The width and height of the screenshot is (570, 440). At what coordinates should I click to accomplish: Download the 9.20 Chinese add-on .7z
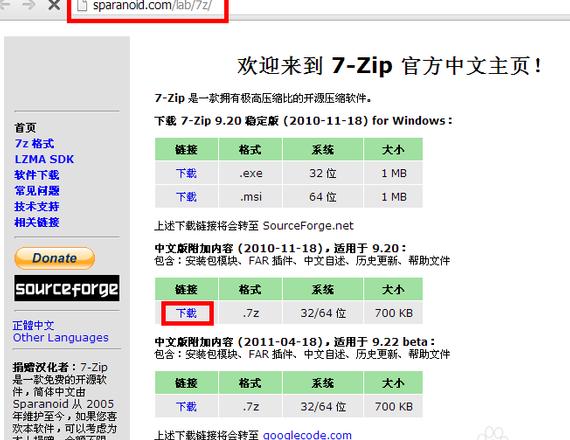click(x=186, y=313)
